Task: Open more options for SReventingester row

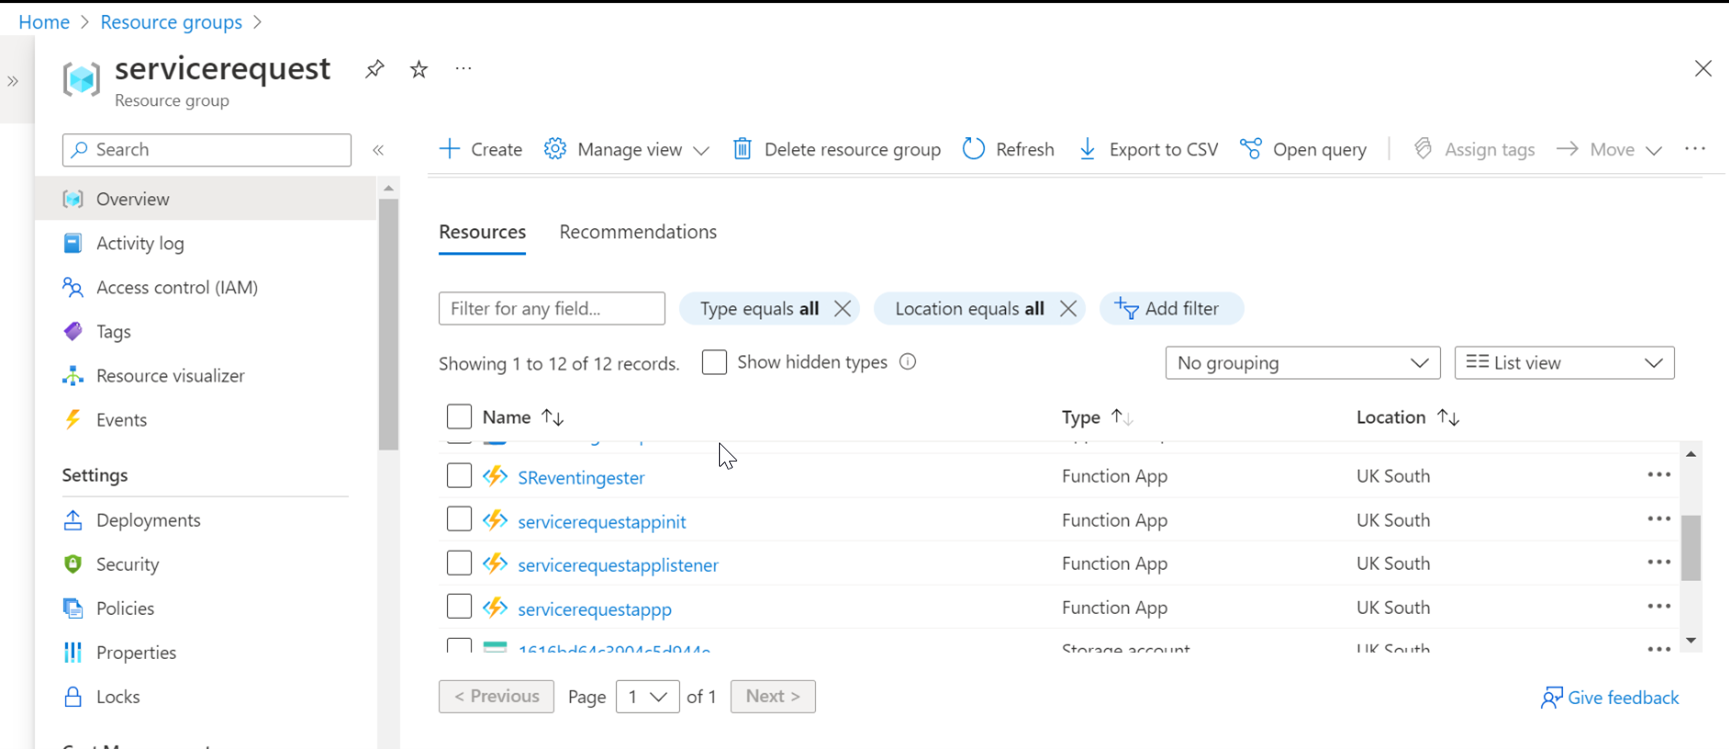Action: pos(1658,476)
